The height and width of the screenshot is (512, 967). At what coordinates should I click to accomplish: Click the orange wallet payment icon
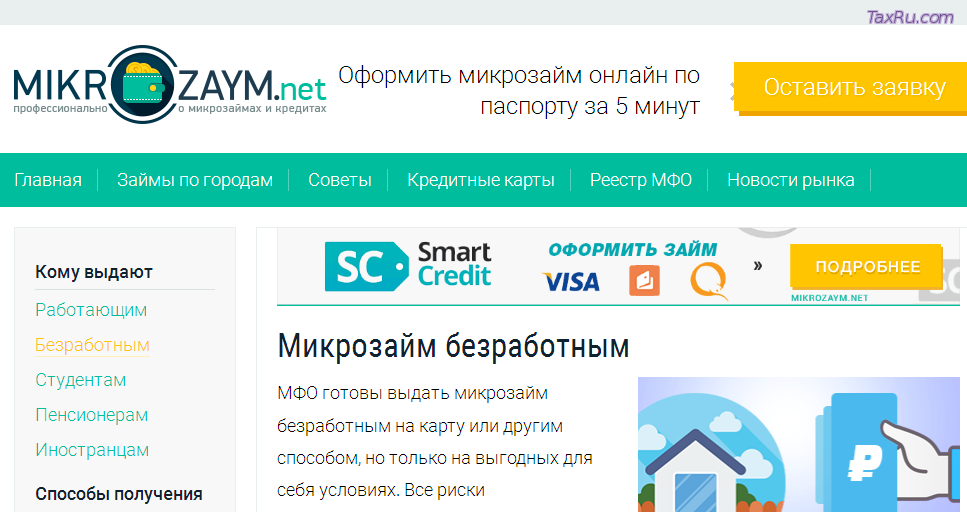click(x=644, y=281)
